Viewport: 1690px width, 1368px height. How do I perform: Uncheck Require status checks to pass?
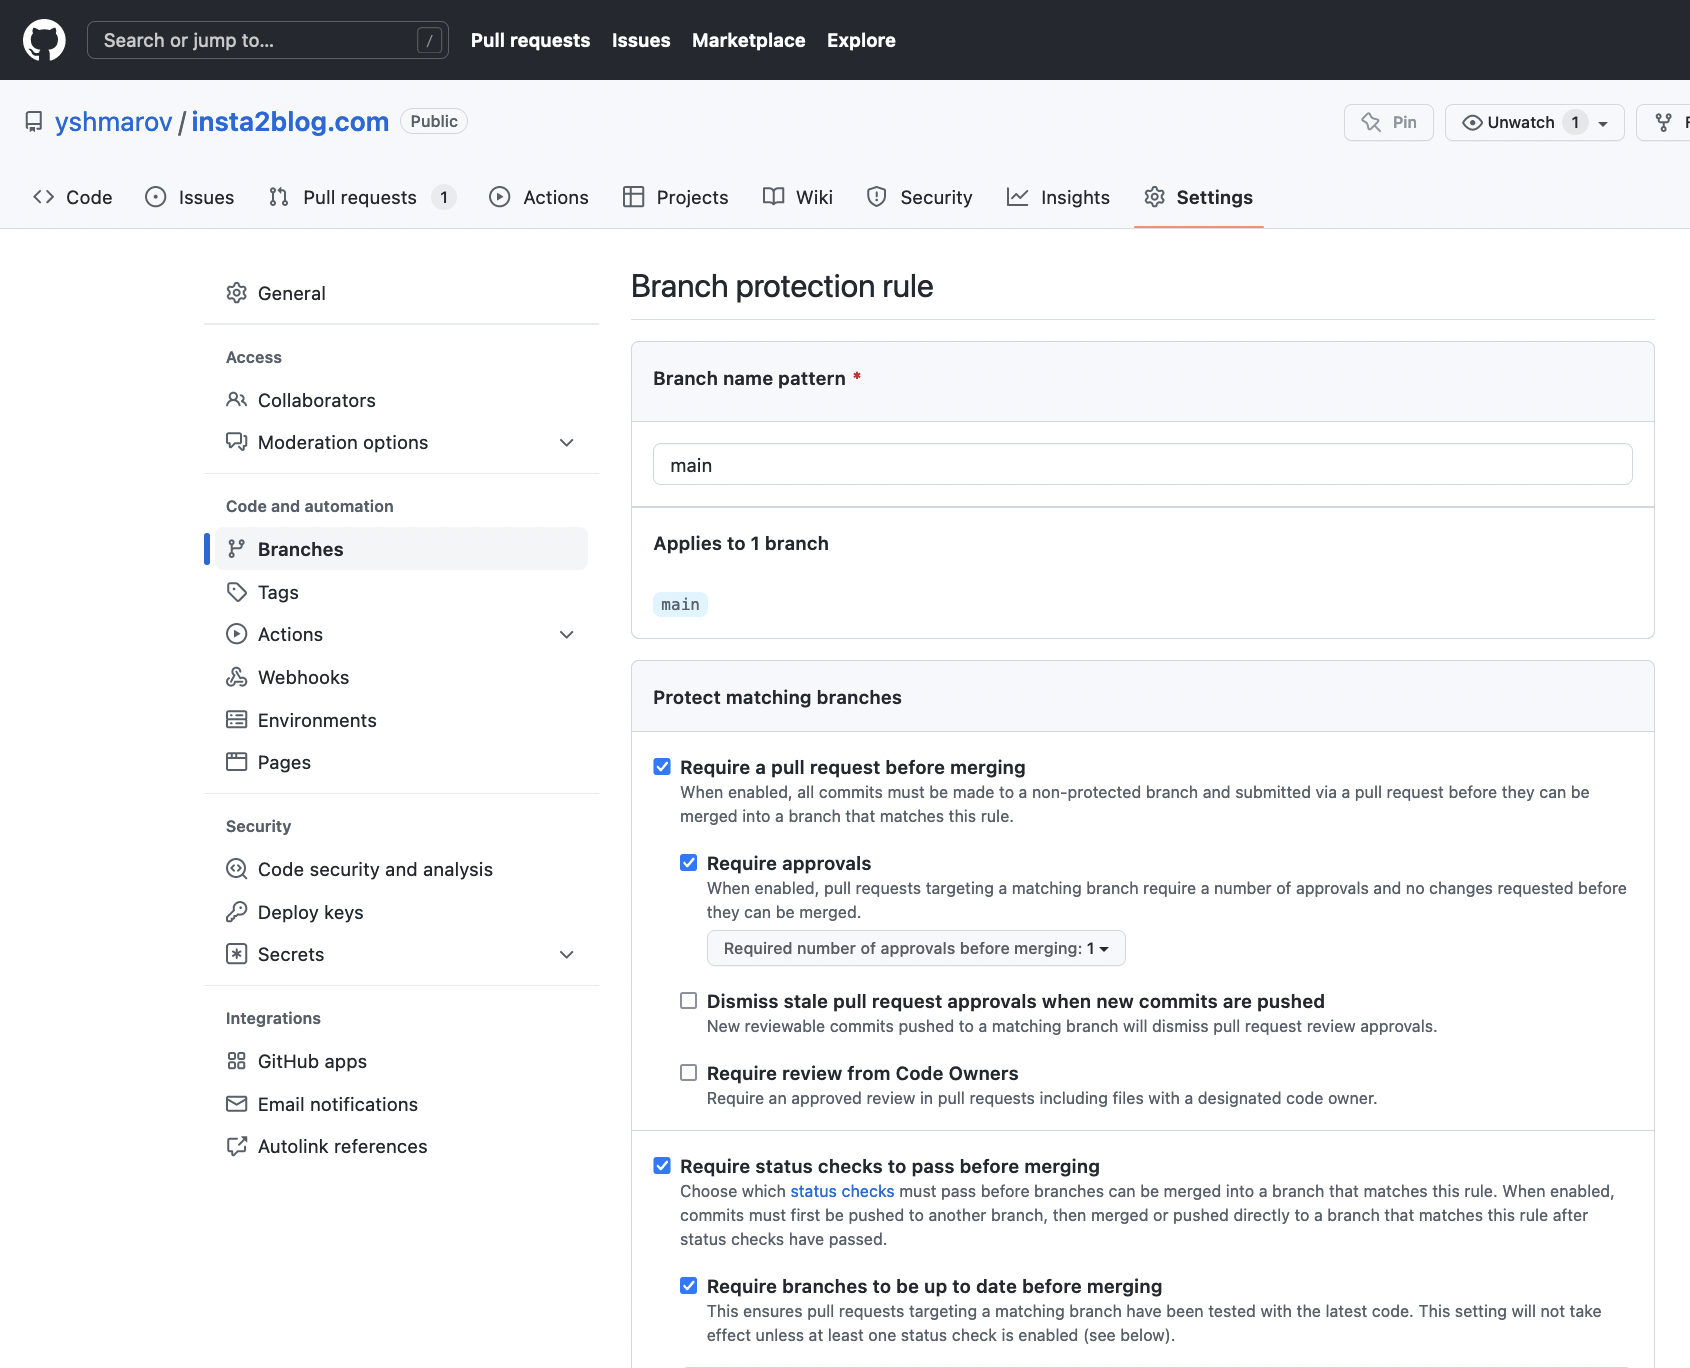pyautogui.click(x=662, y=1166)
